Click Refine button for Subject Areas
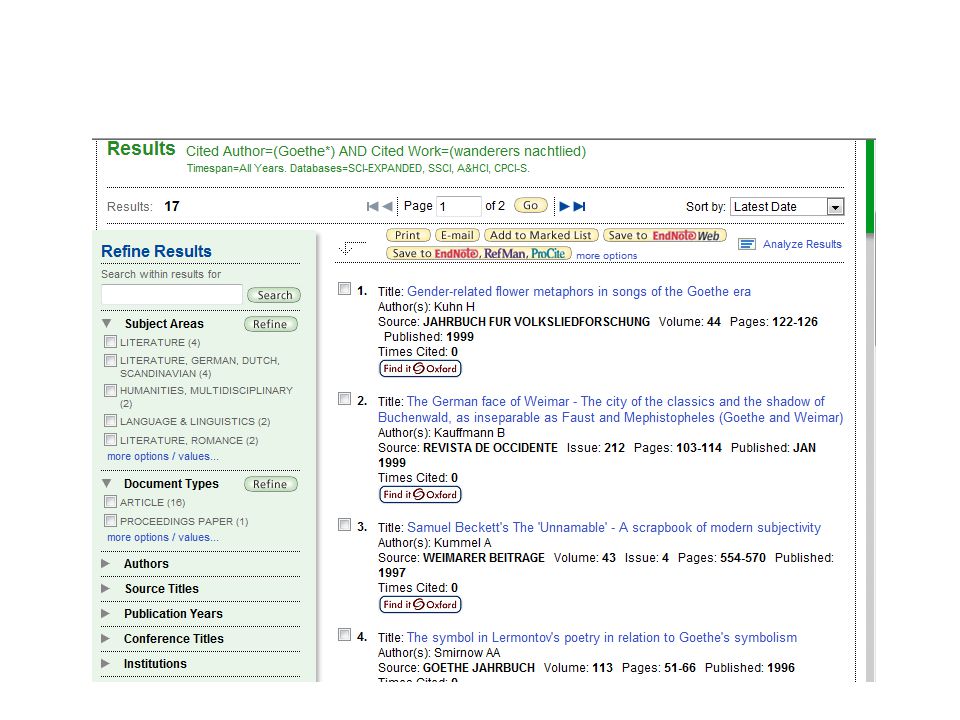The height and width of the screenshot is (720, 960). 271,324
